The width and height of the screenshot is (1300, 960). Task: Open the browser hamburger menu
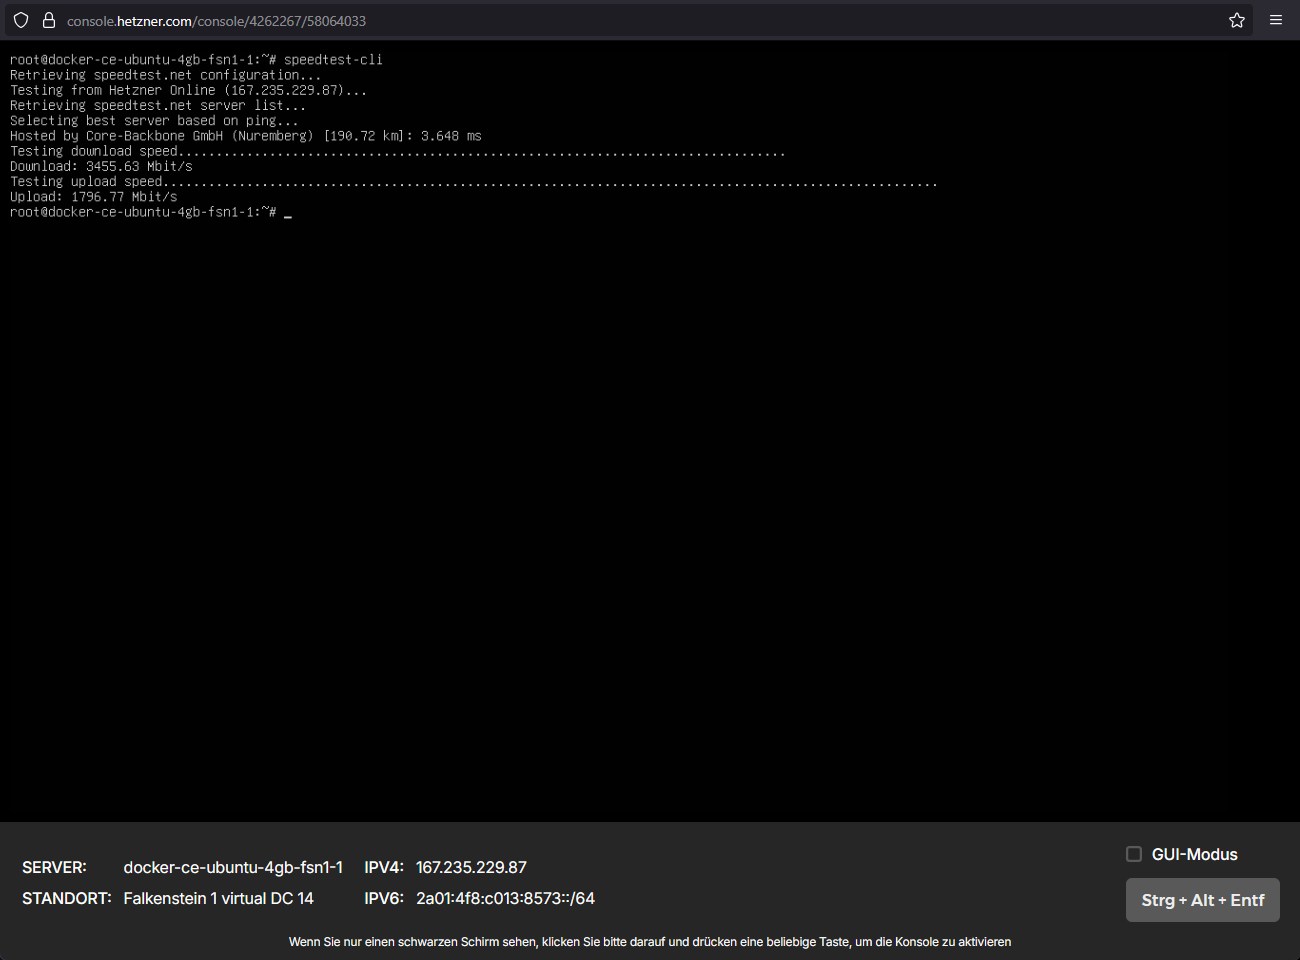[1276, 20]
